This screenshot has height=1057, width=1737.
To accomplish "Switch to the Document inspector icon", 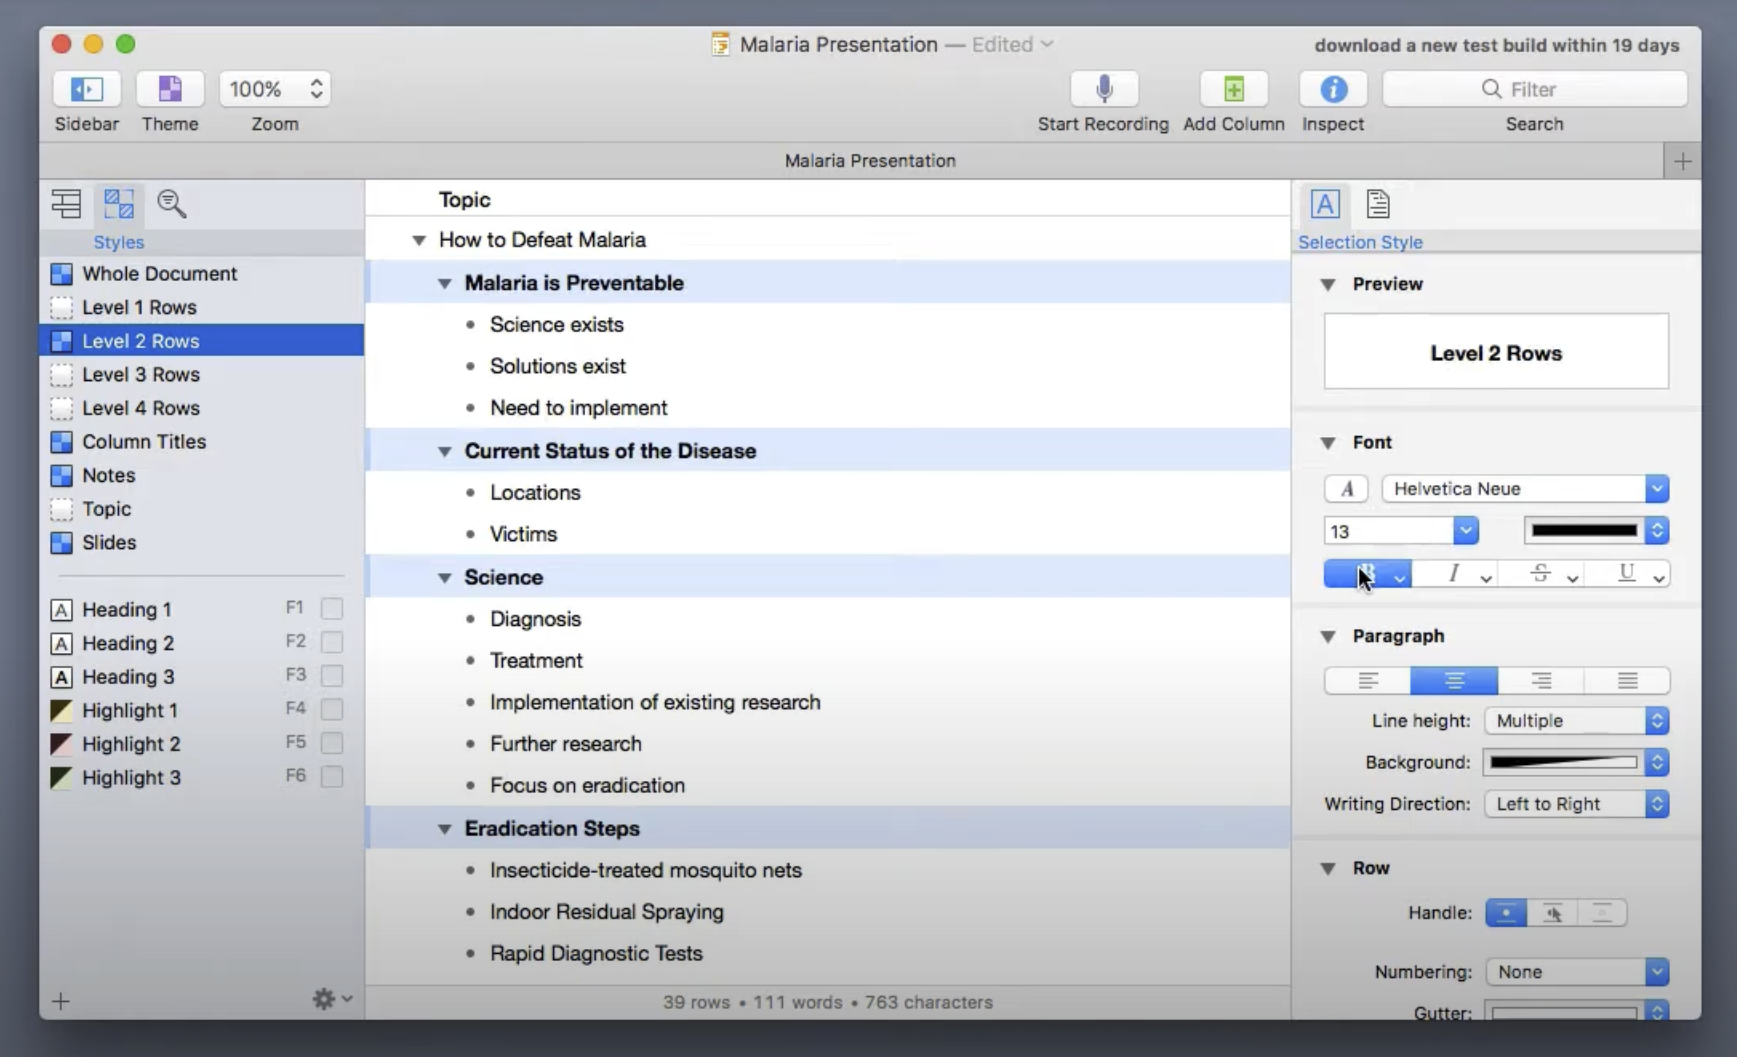I will [1378, 204].
